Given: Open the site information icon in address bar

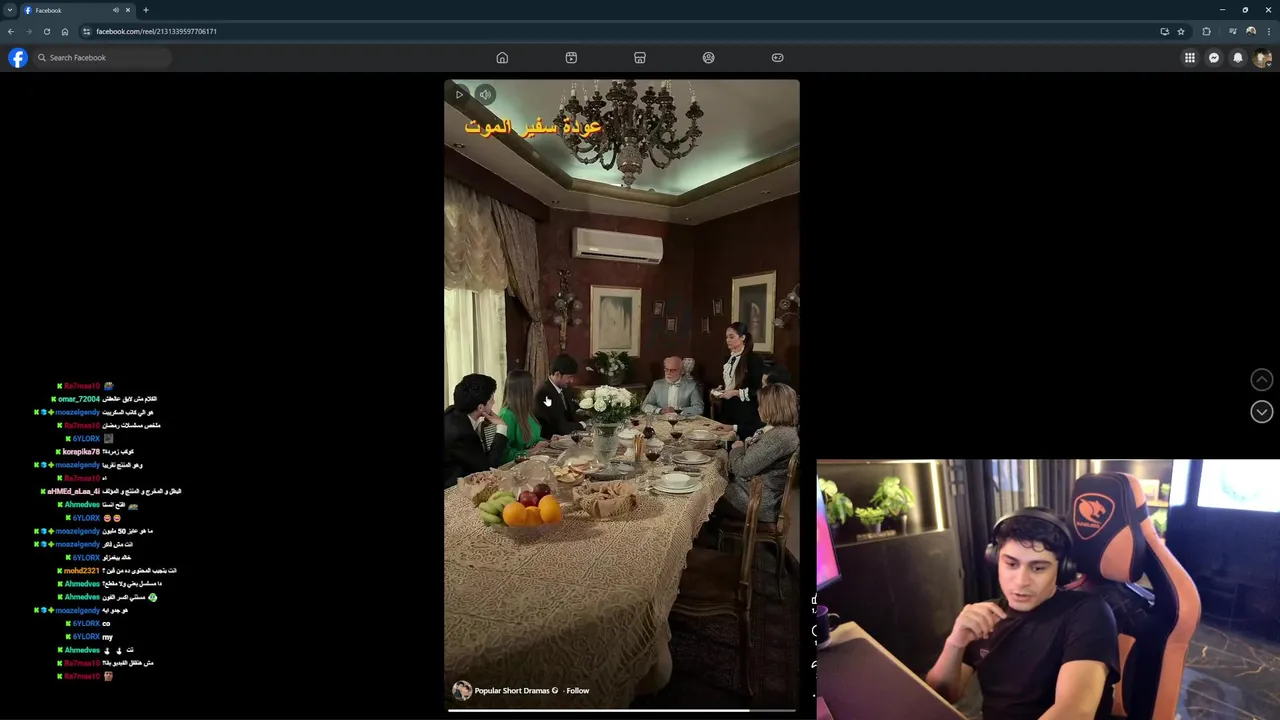Looking at the screenshot, I should pos(87,31).
